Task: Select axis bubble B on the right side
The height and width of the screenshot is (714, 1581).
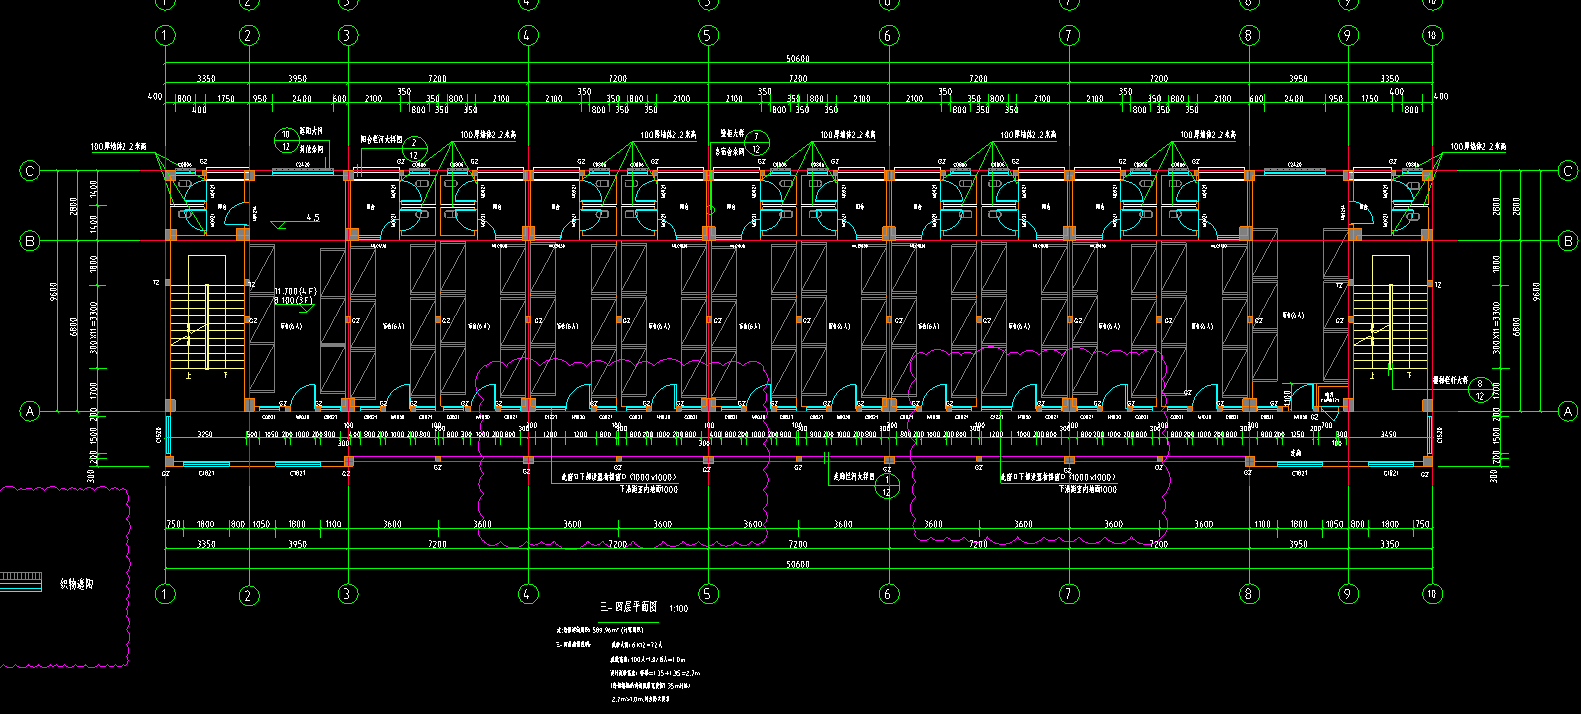Action: [1567, 241]
